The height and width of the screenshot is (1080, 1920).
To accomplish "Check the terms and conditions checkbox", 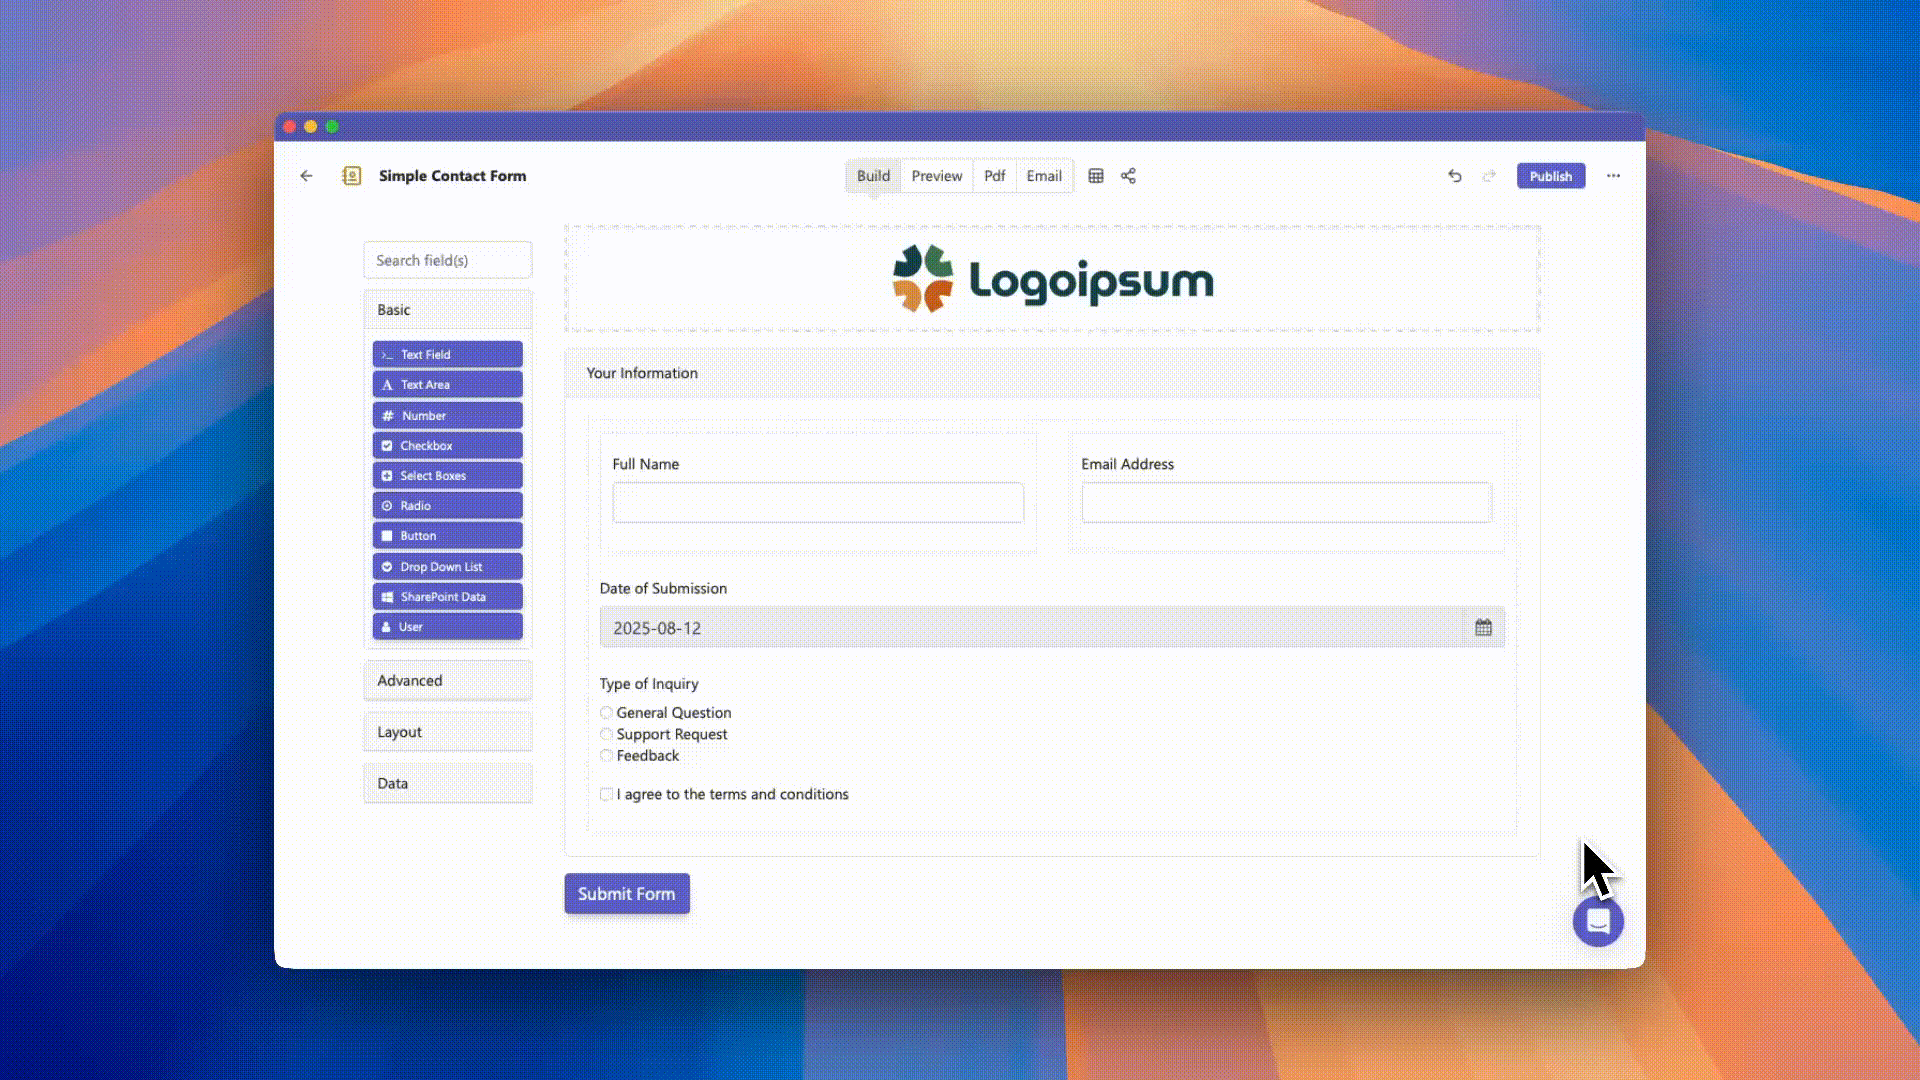I will [x=606, y=794].
